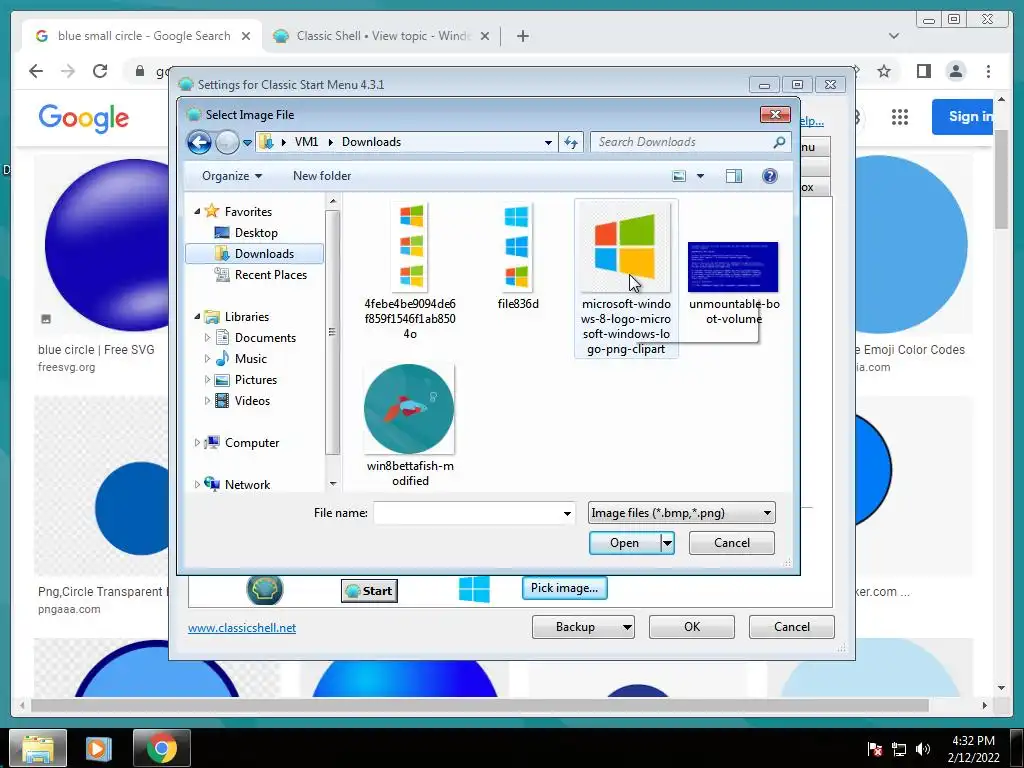The height and width of the screenshot is (768, 1024).
Task: Collapse the Favorites tree group
Action: click(x=197, y=212)
